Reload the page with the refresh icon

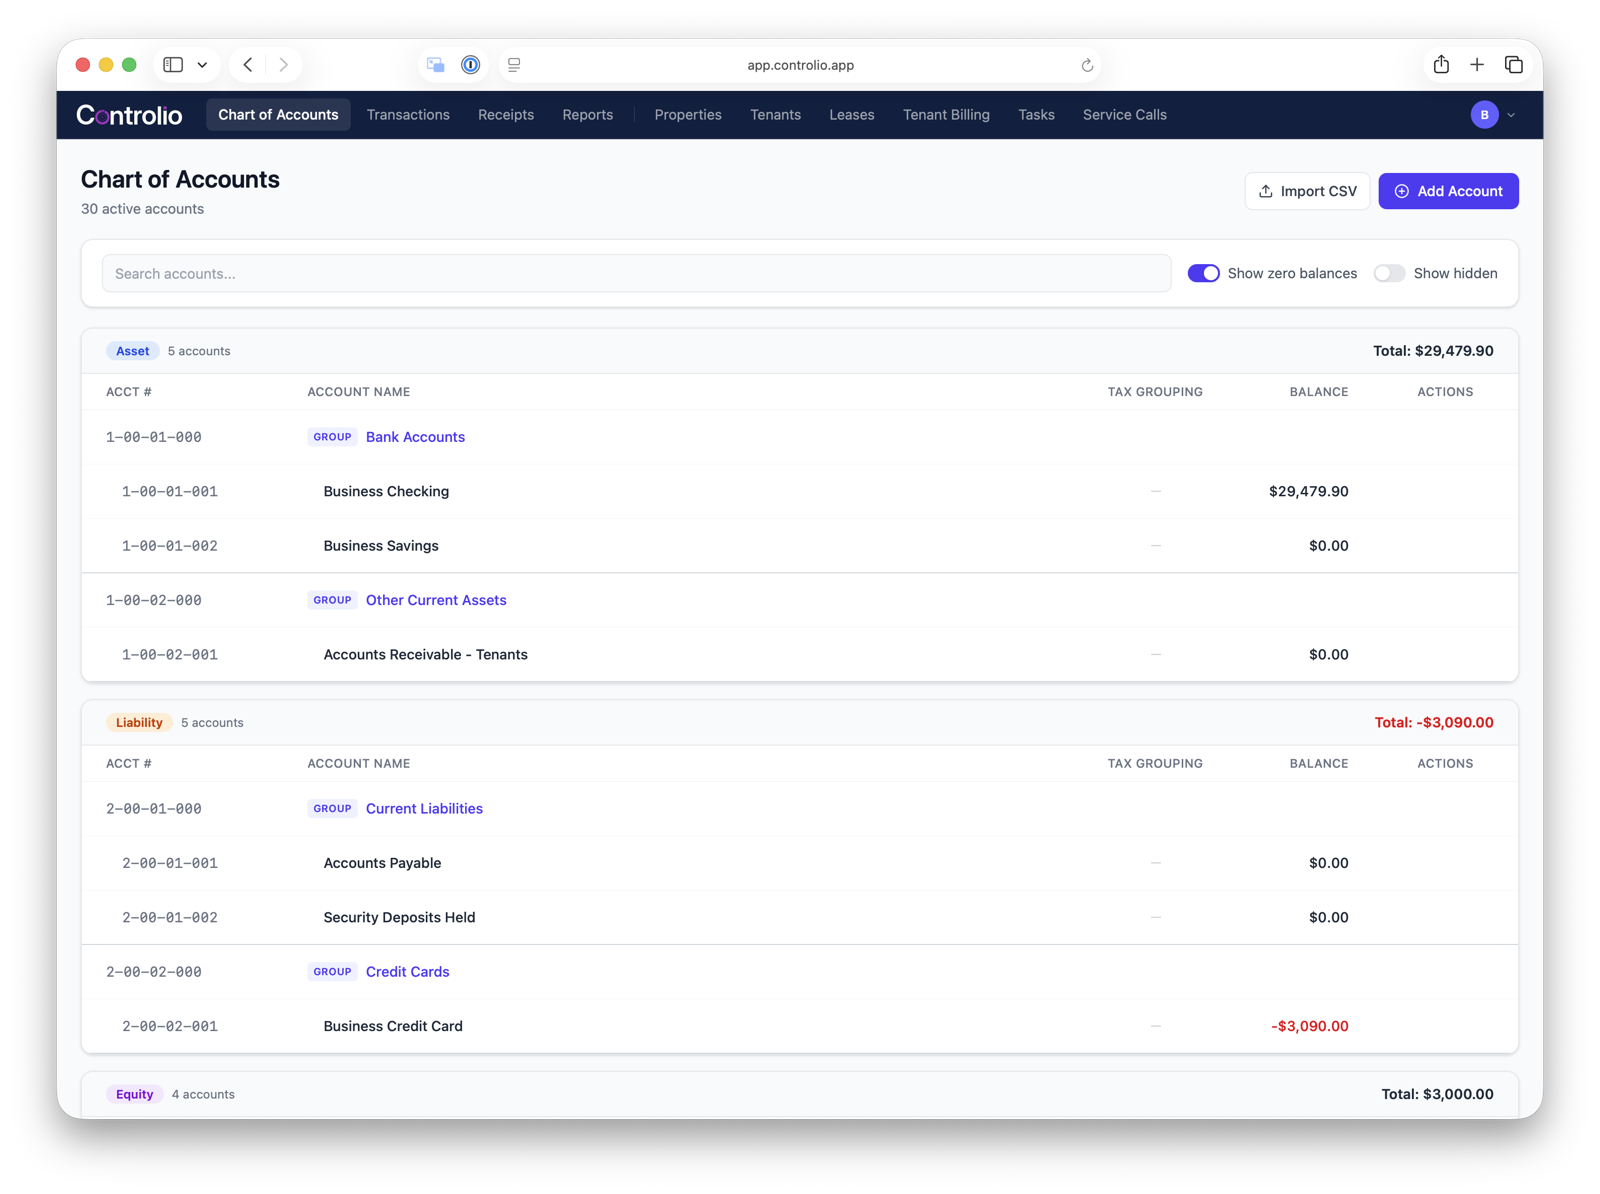click(1087, 65)
